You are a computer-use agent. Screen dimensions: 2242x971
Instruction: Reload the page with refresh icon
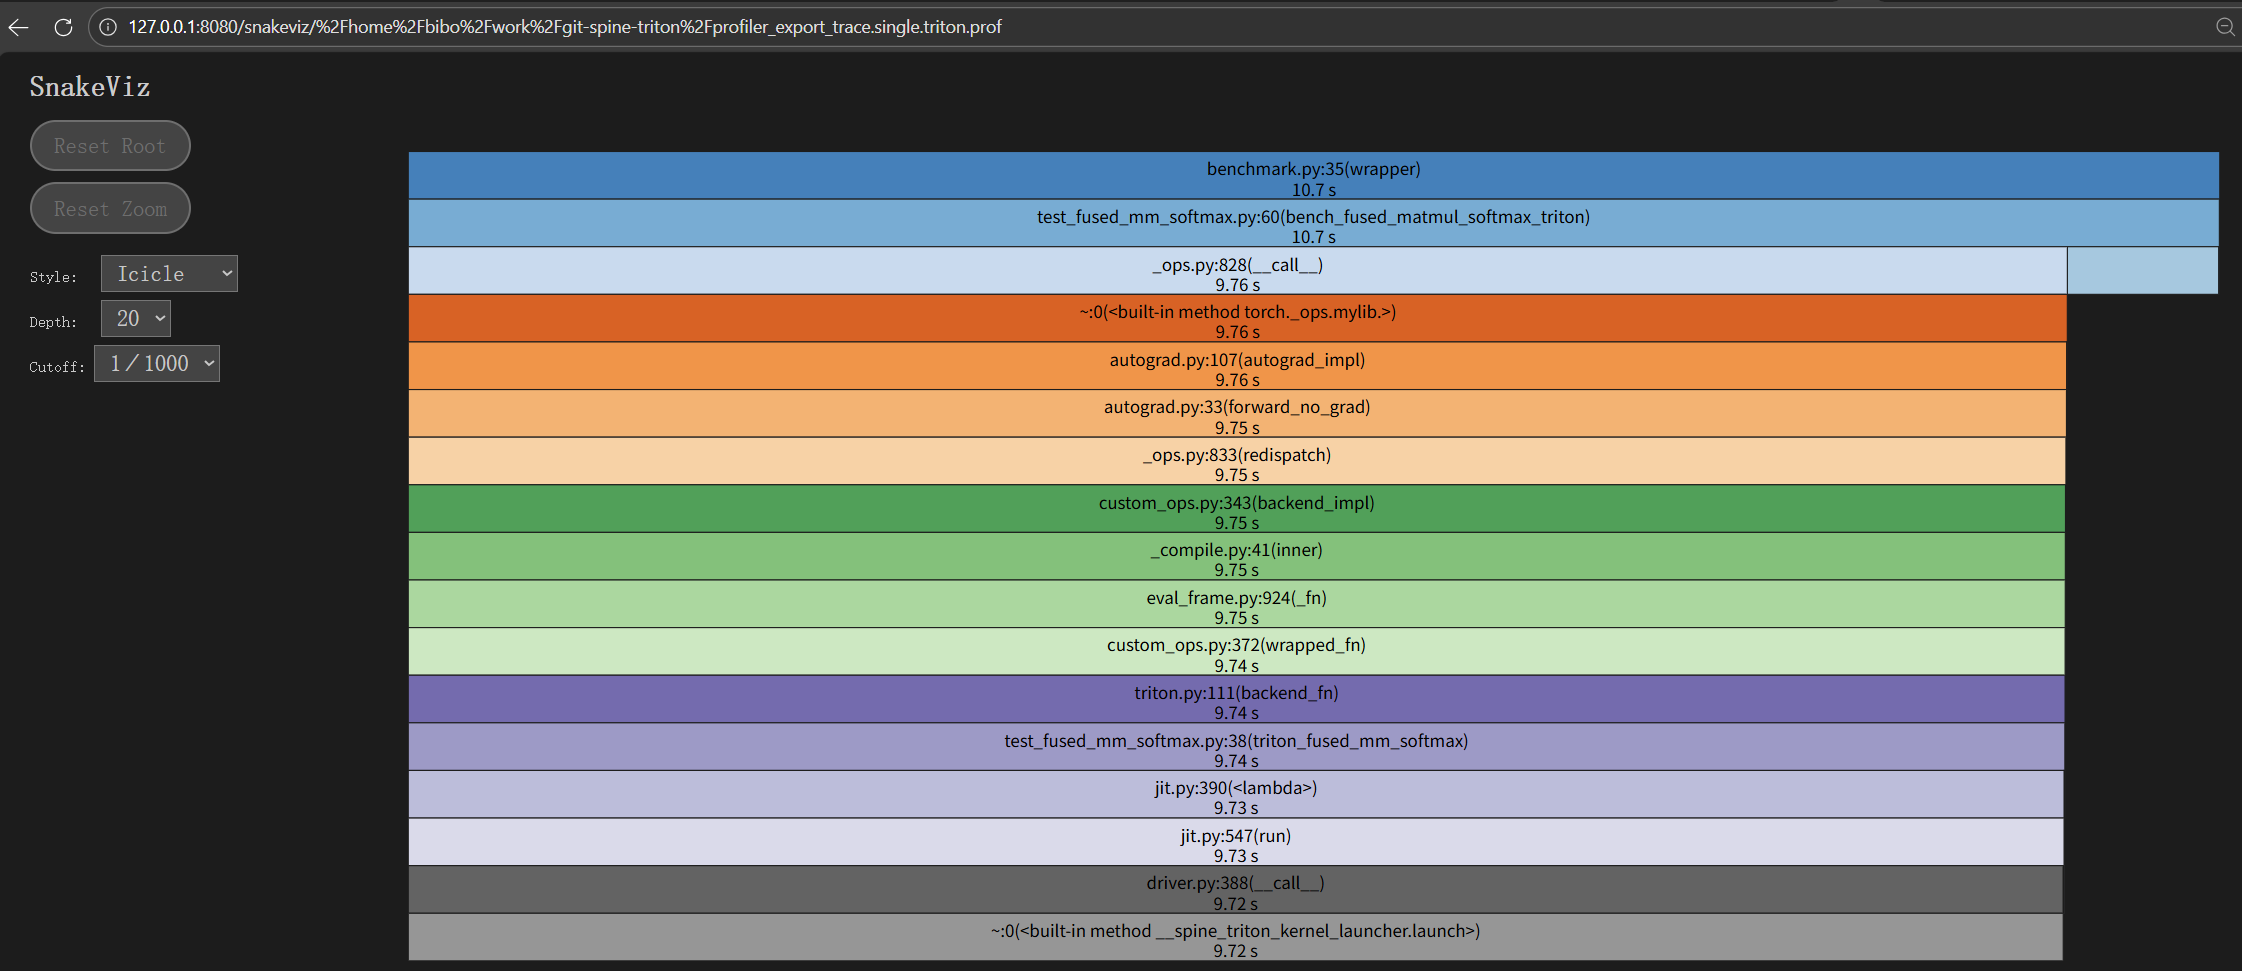click(63, 27)
